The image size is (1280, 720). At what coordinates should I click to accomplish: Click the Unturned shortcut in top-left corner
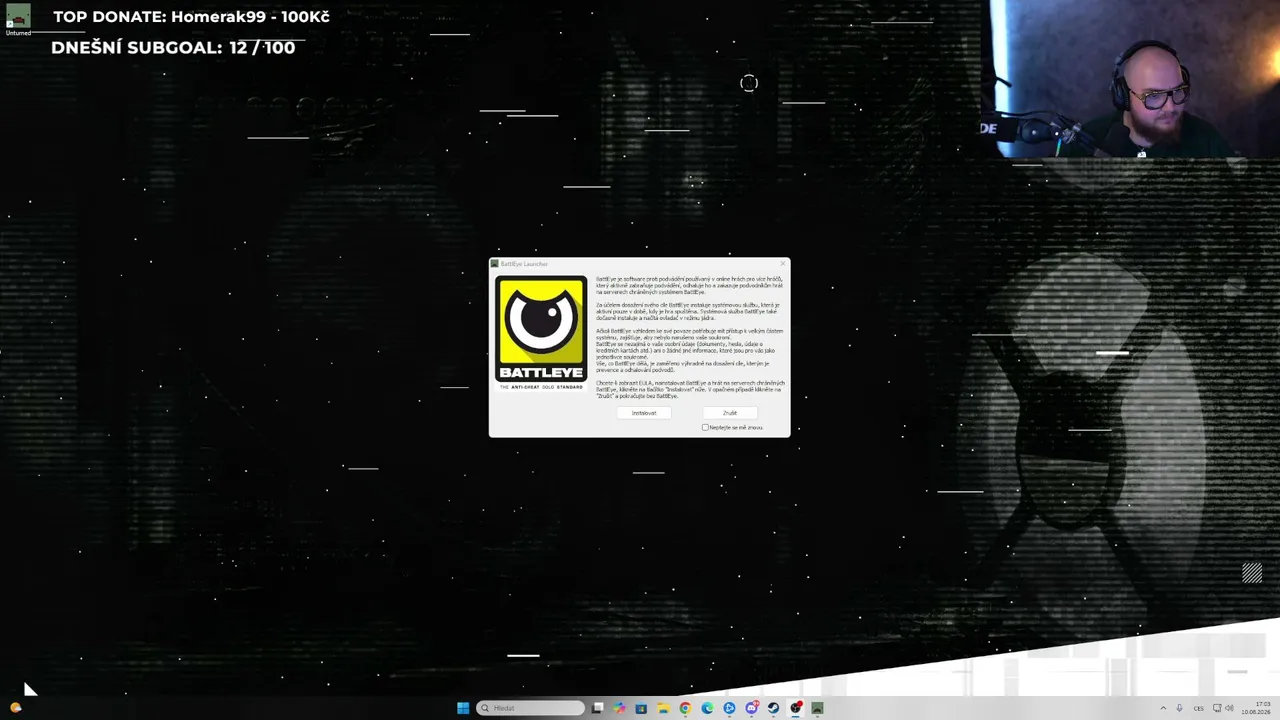(18, 19)
